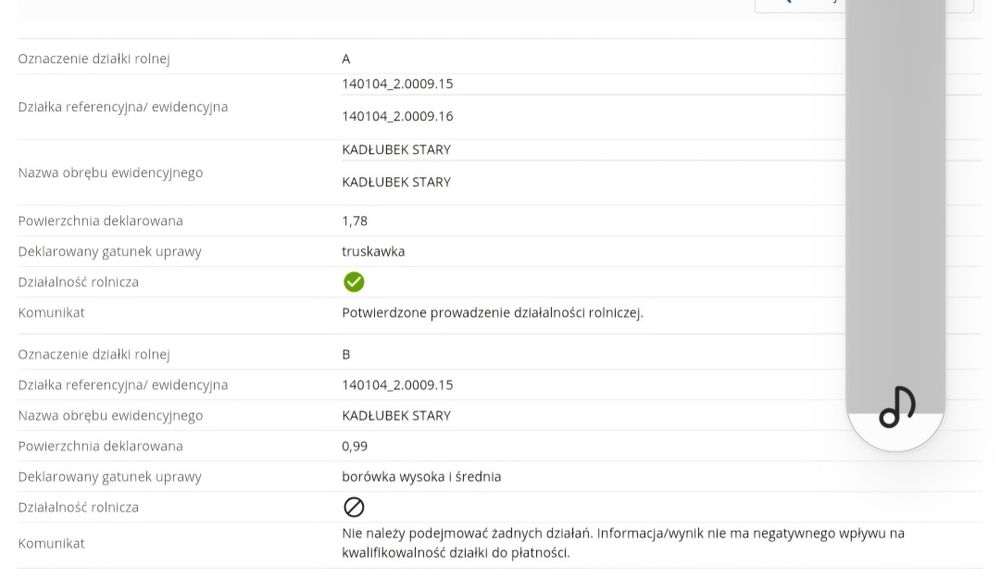Select plot A's first parcel '140104_2.0009.15'
1000x569 pixels.
397,84
